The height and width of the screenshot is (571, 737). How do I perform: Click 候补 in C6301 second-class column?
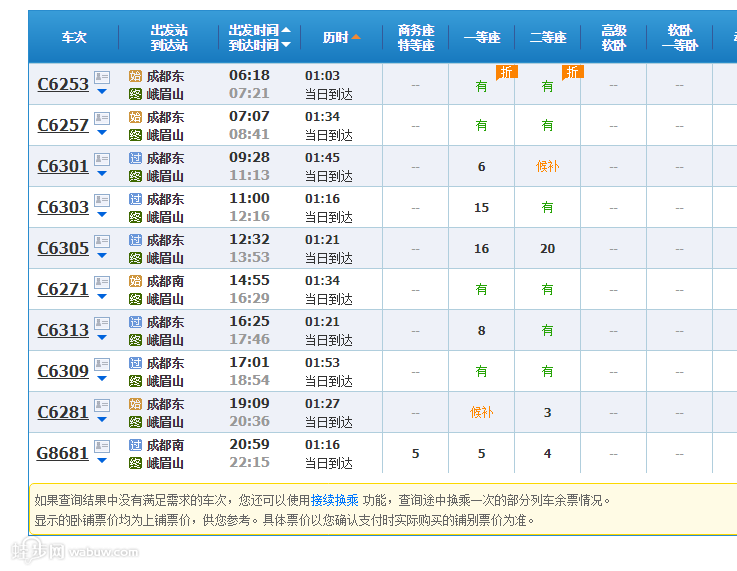pos(547,167)
